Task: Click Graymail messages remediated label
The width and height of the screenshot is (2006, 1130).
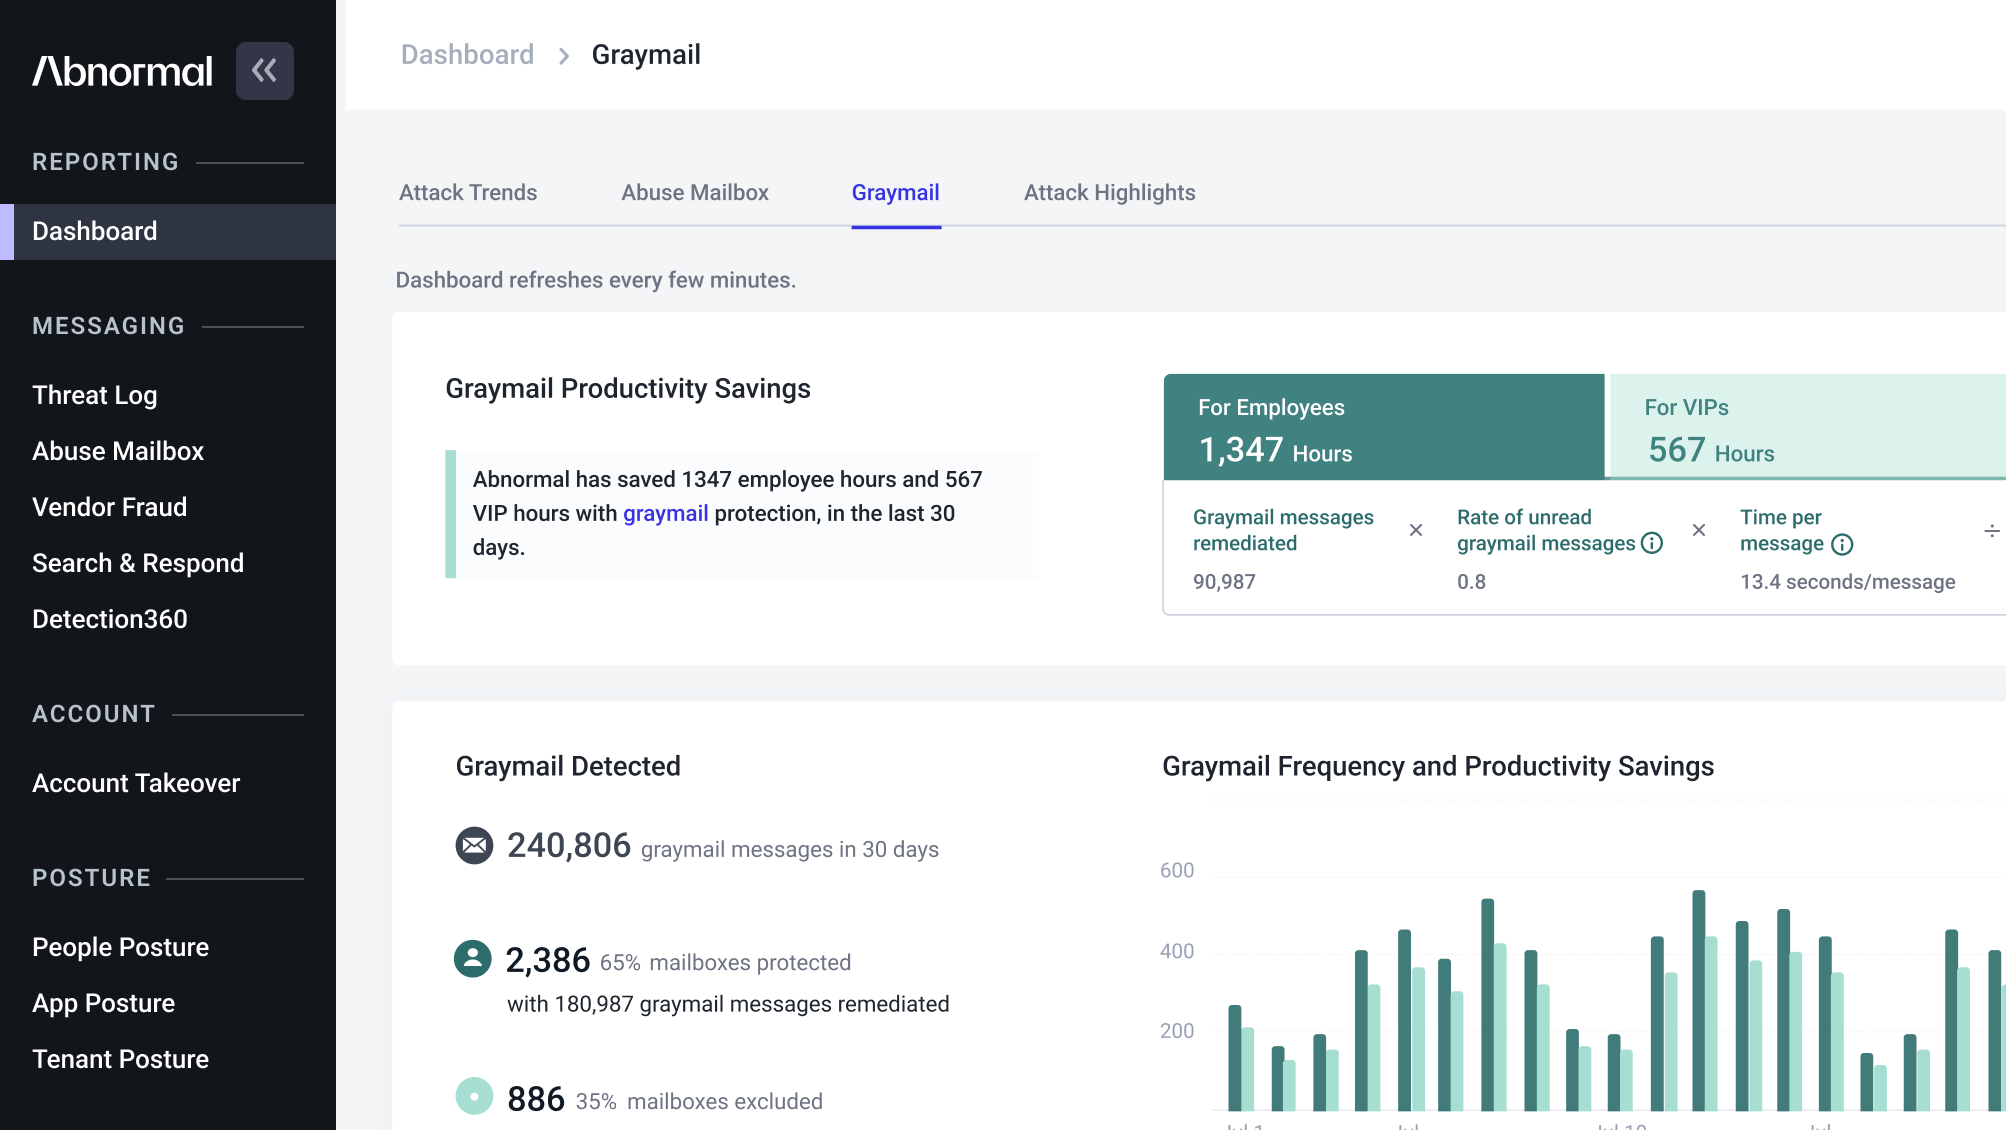Action: (x=1283, y=530)
